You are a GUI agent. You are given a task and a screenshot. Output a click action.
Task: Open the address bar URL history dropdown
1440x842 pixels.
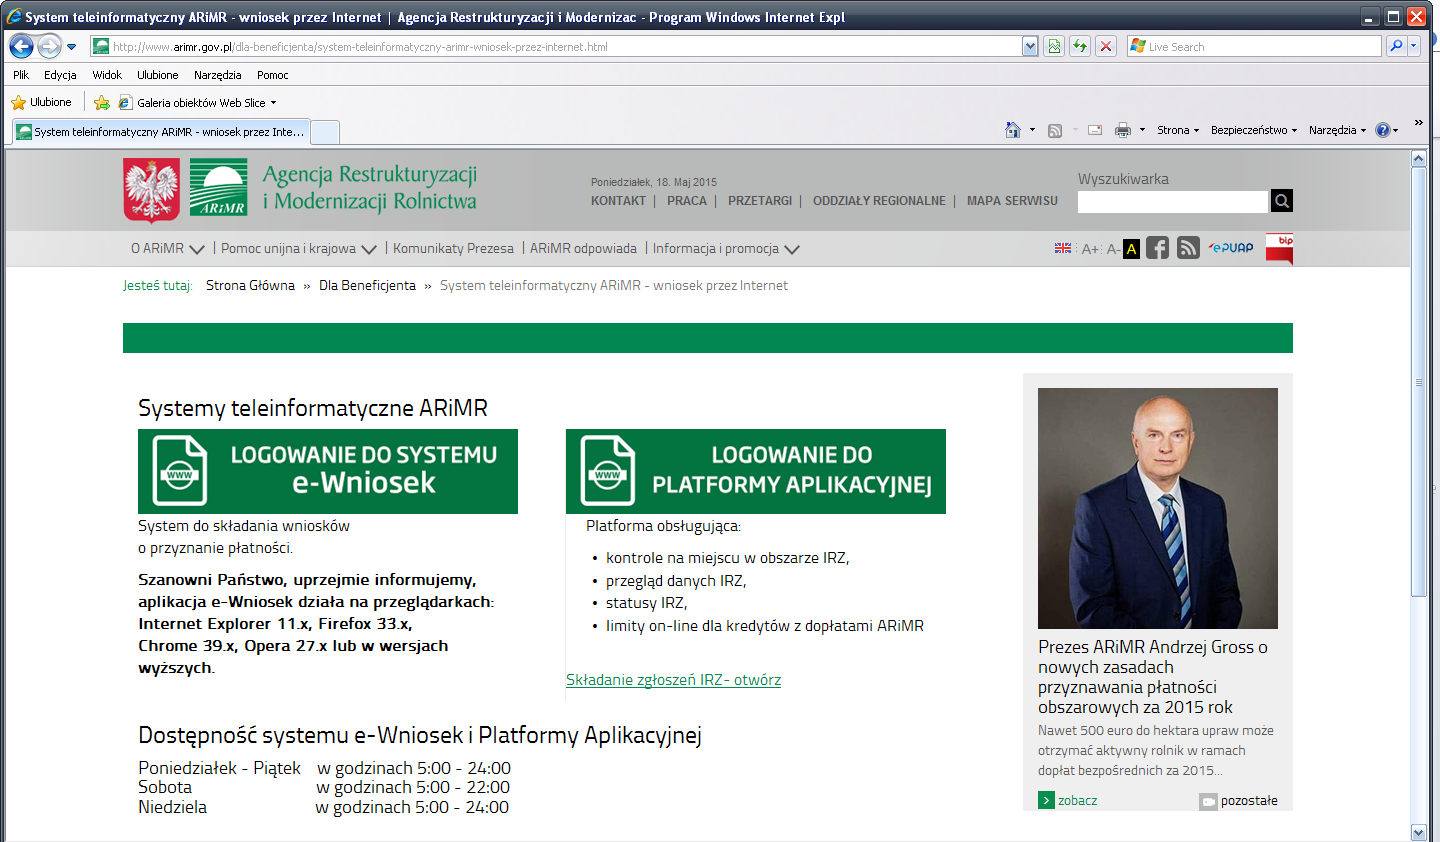pyautogui.click(x=1030, y=46)
